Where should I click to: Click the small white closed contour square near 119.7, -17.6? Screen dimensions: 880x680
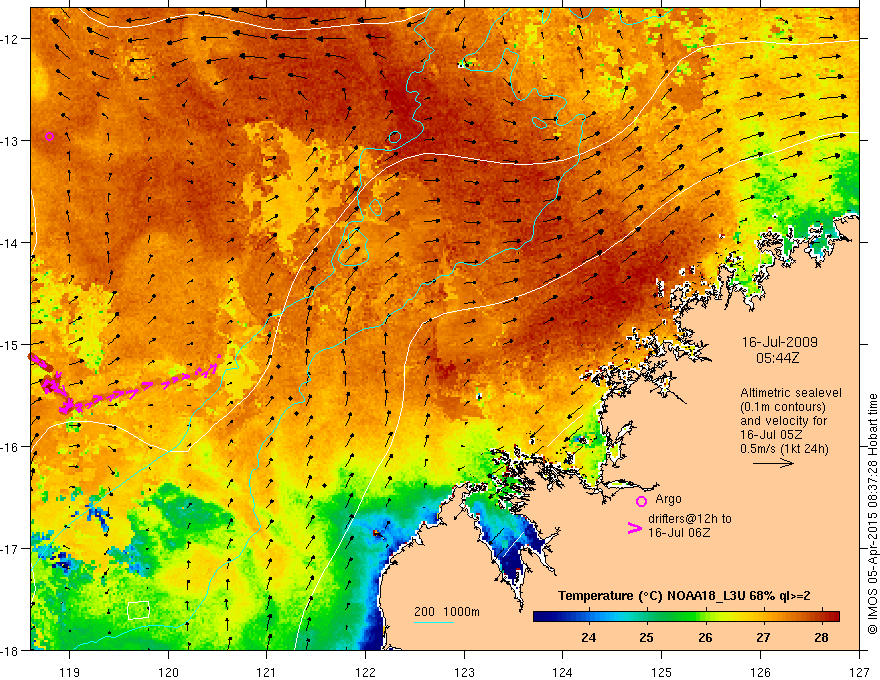[139, 610]
